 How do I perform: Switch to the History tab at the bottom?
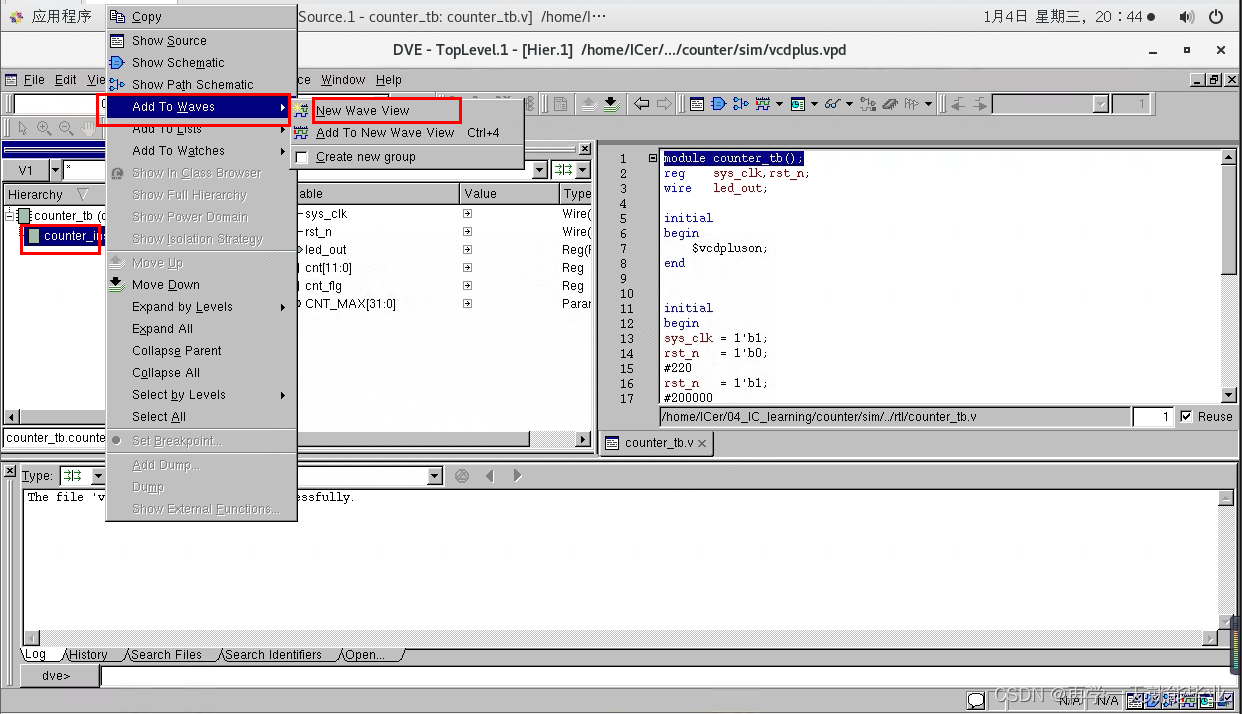89,654
